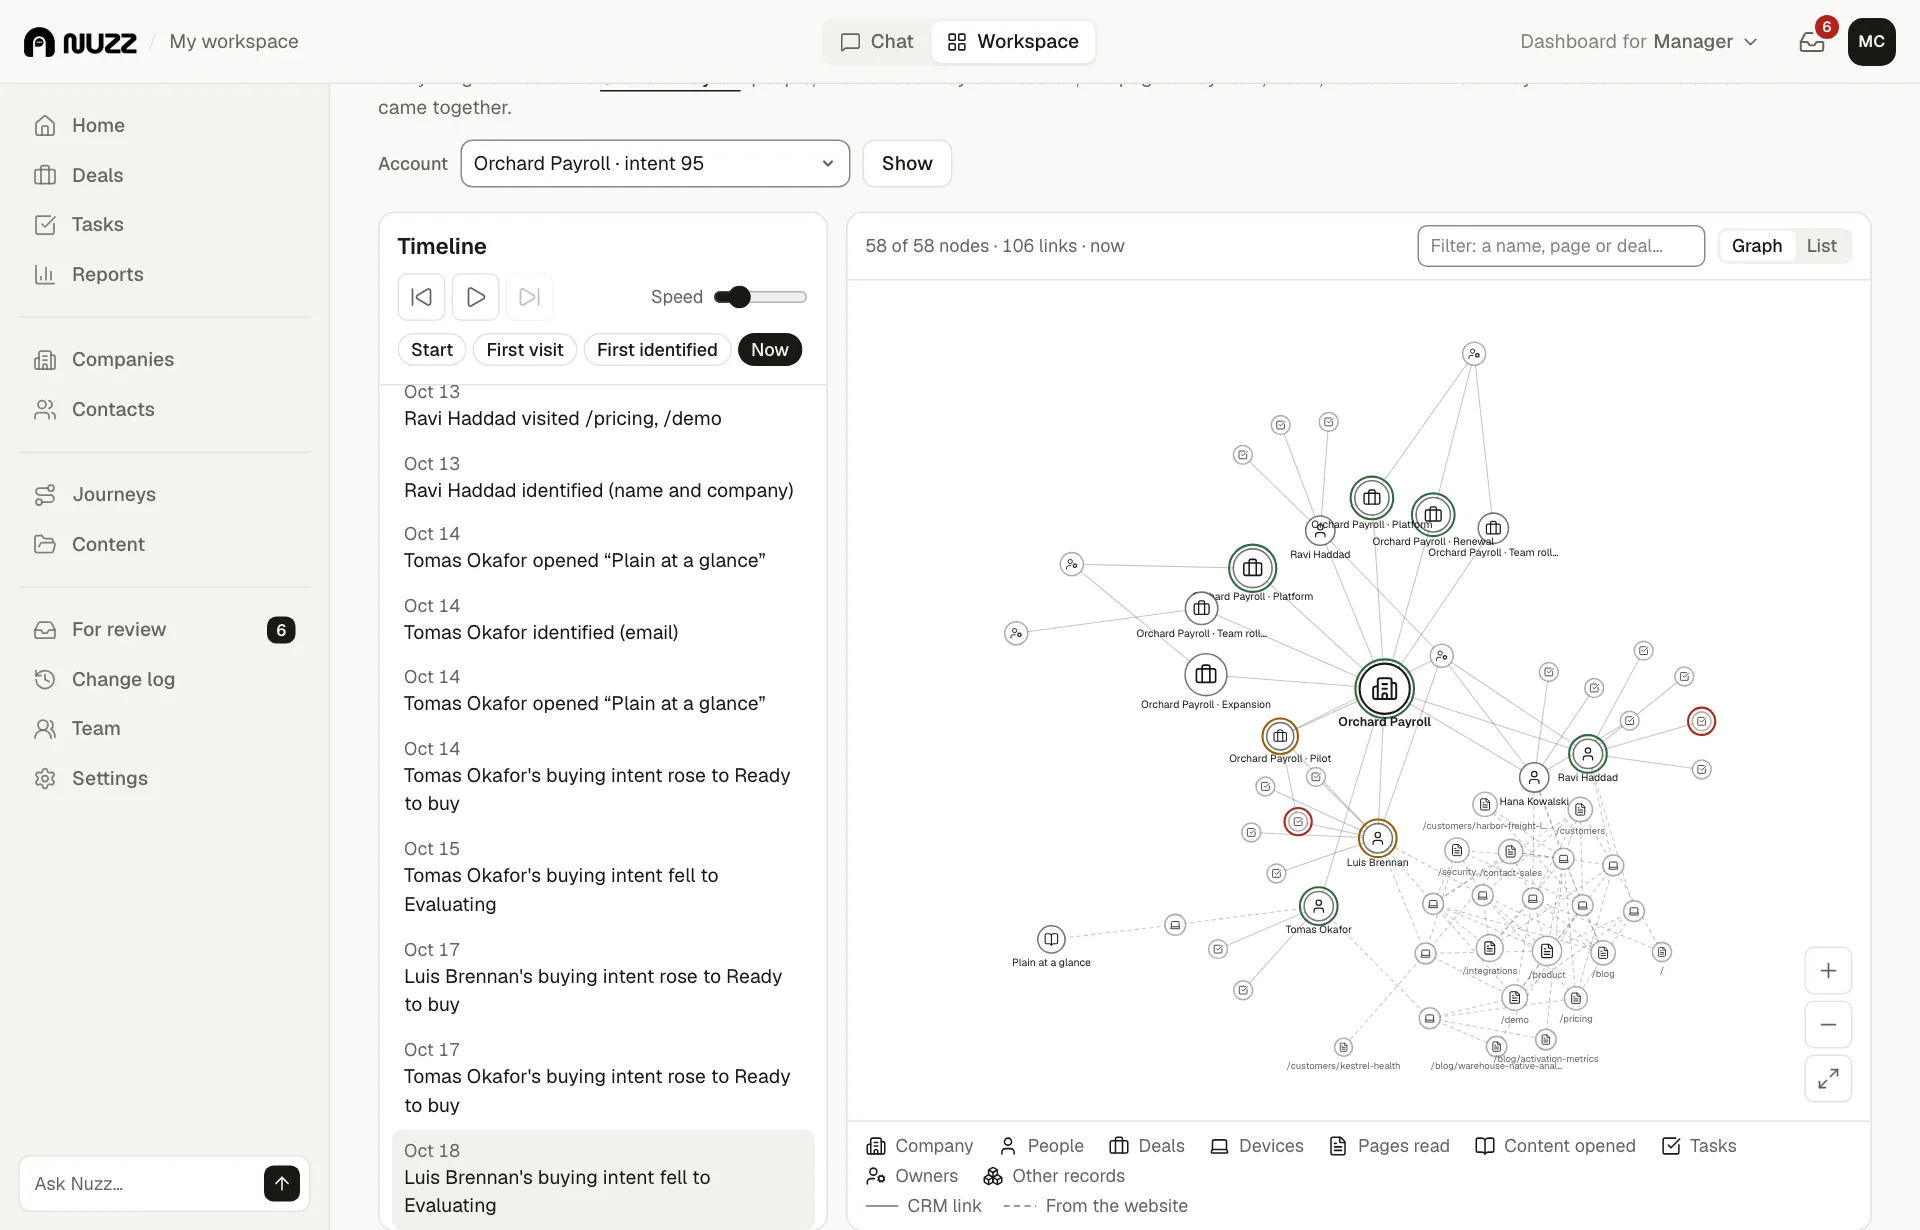Switch the node view to Graph

(1757, 246)
